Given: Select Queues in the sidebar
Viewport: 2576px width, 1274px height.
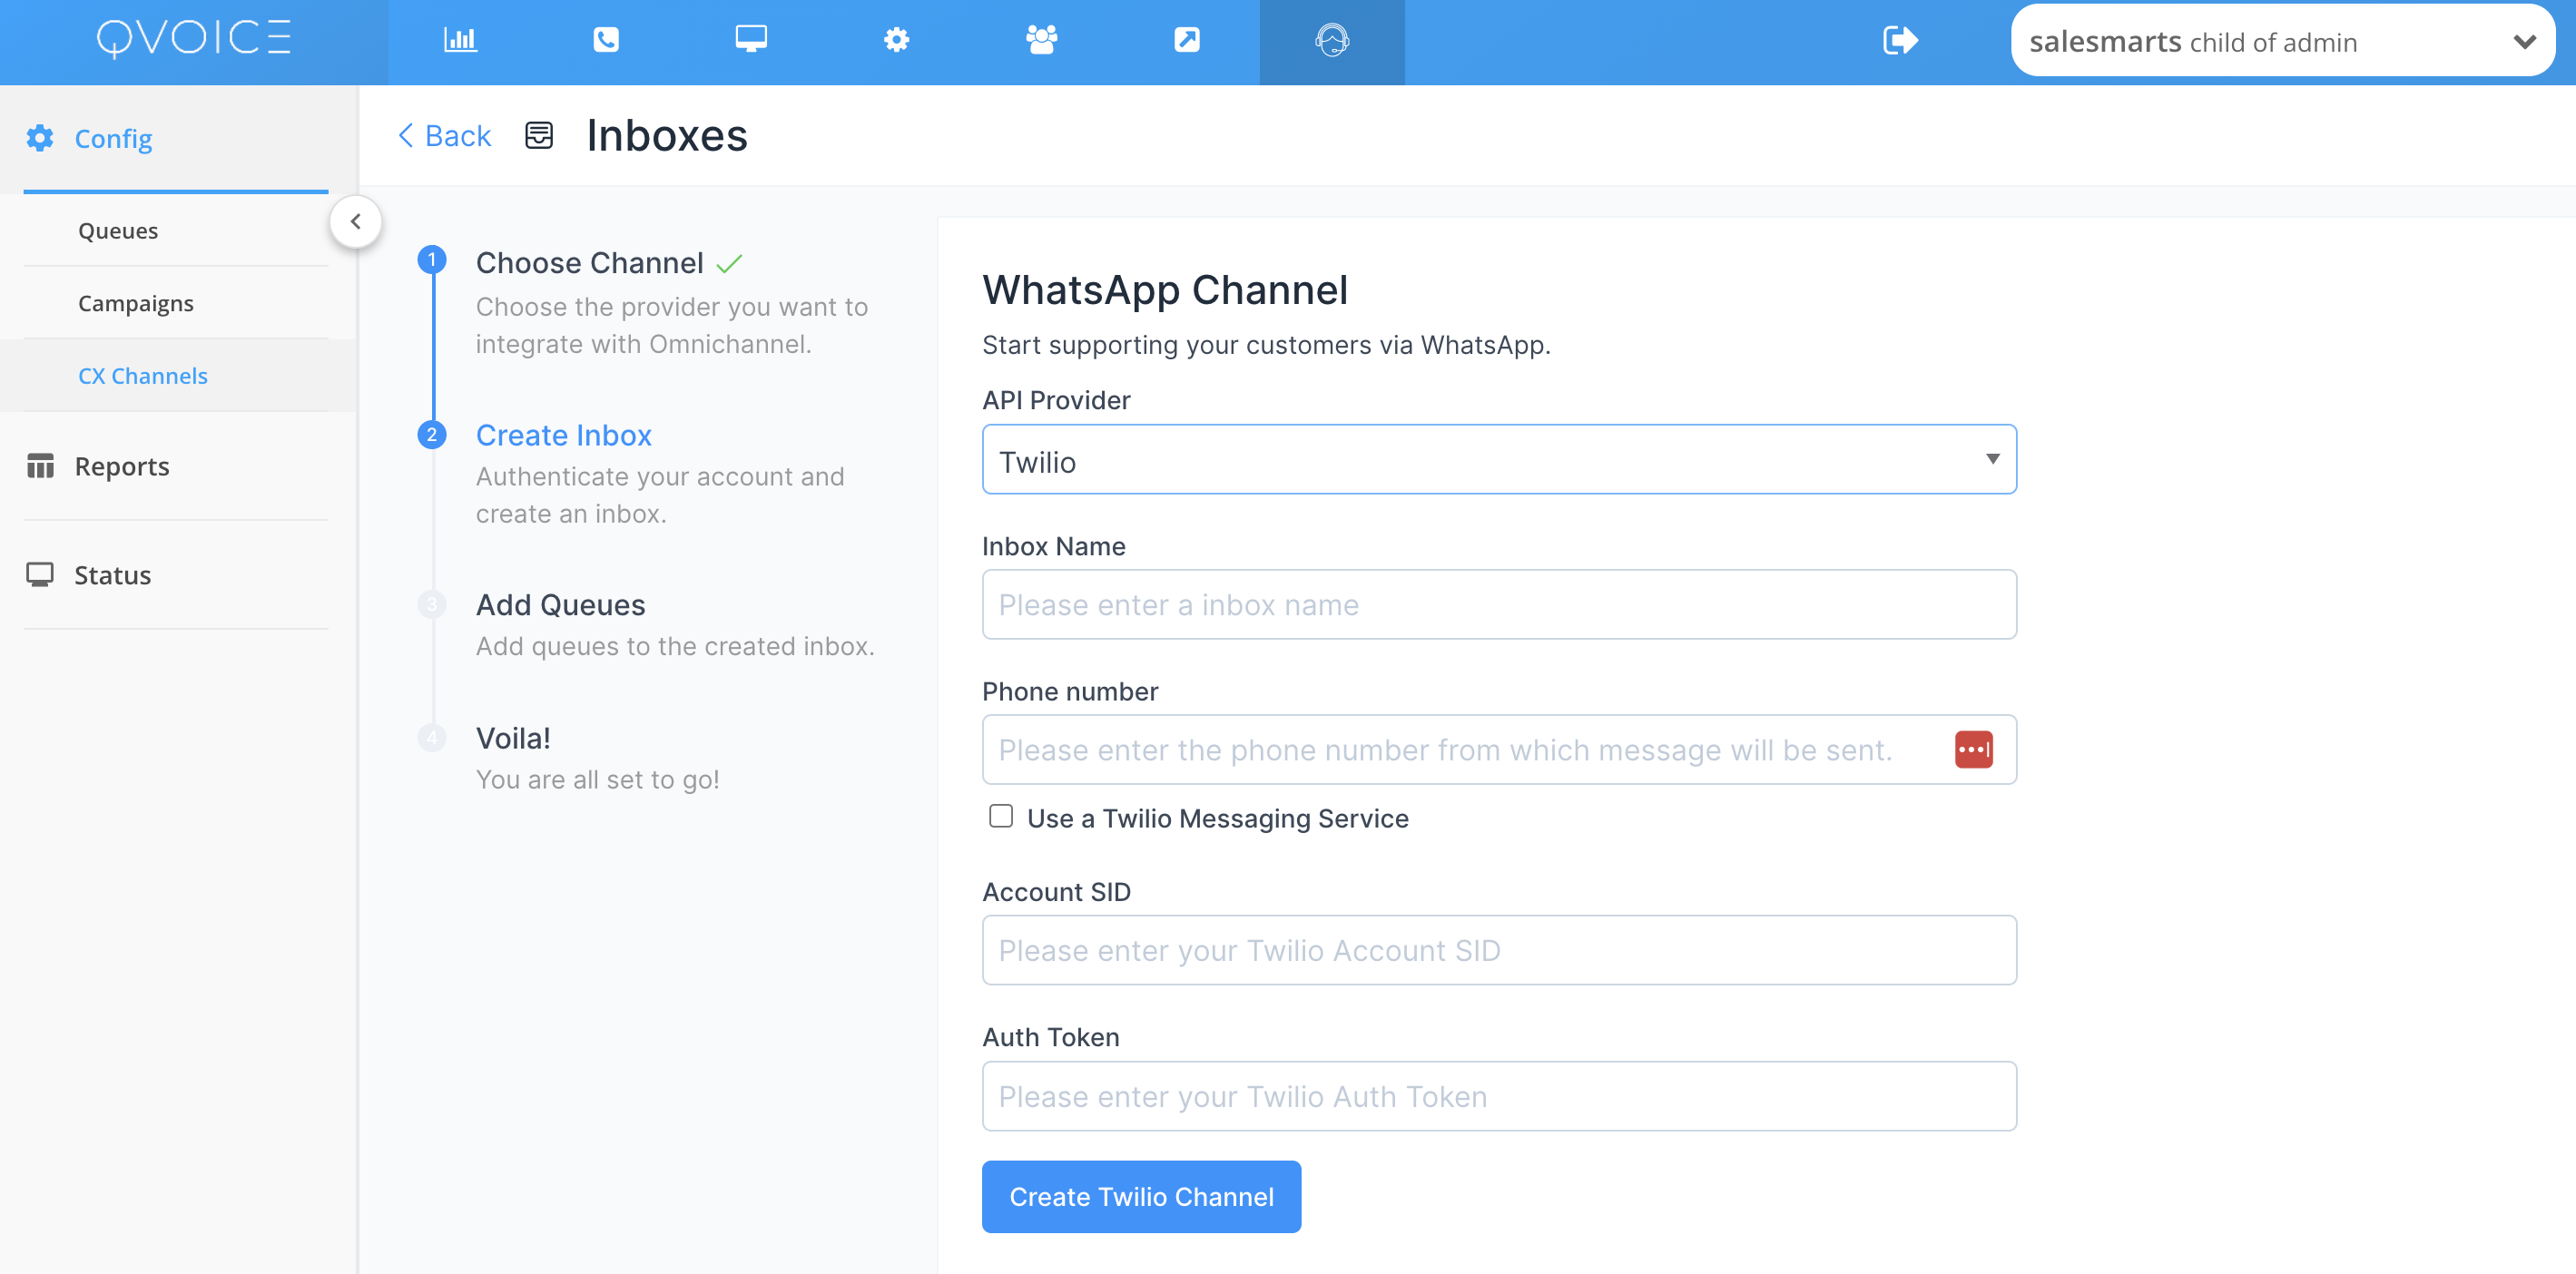Looking at the screenshot, I should tap(118, 231).
